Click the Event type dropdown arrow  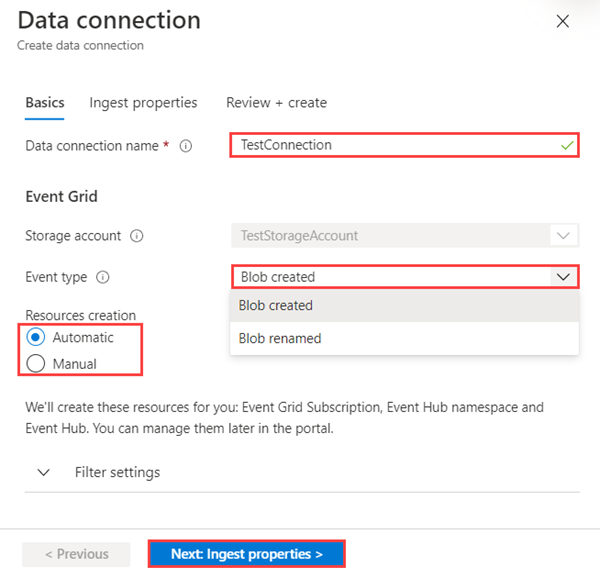pyautogui.click(x=564, y=277)
